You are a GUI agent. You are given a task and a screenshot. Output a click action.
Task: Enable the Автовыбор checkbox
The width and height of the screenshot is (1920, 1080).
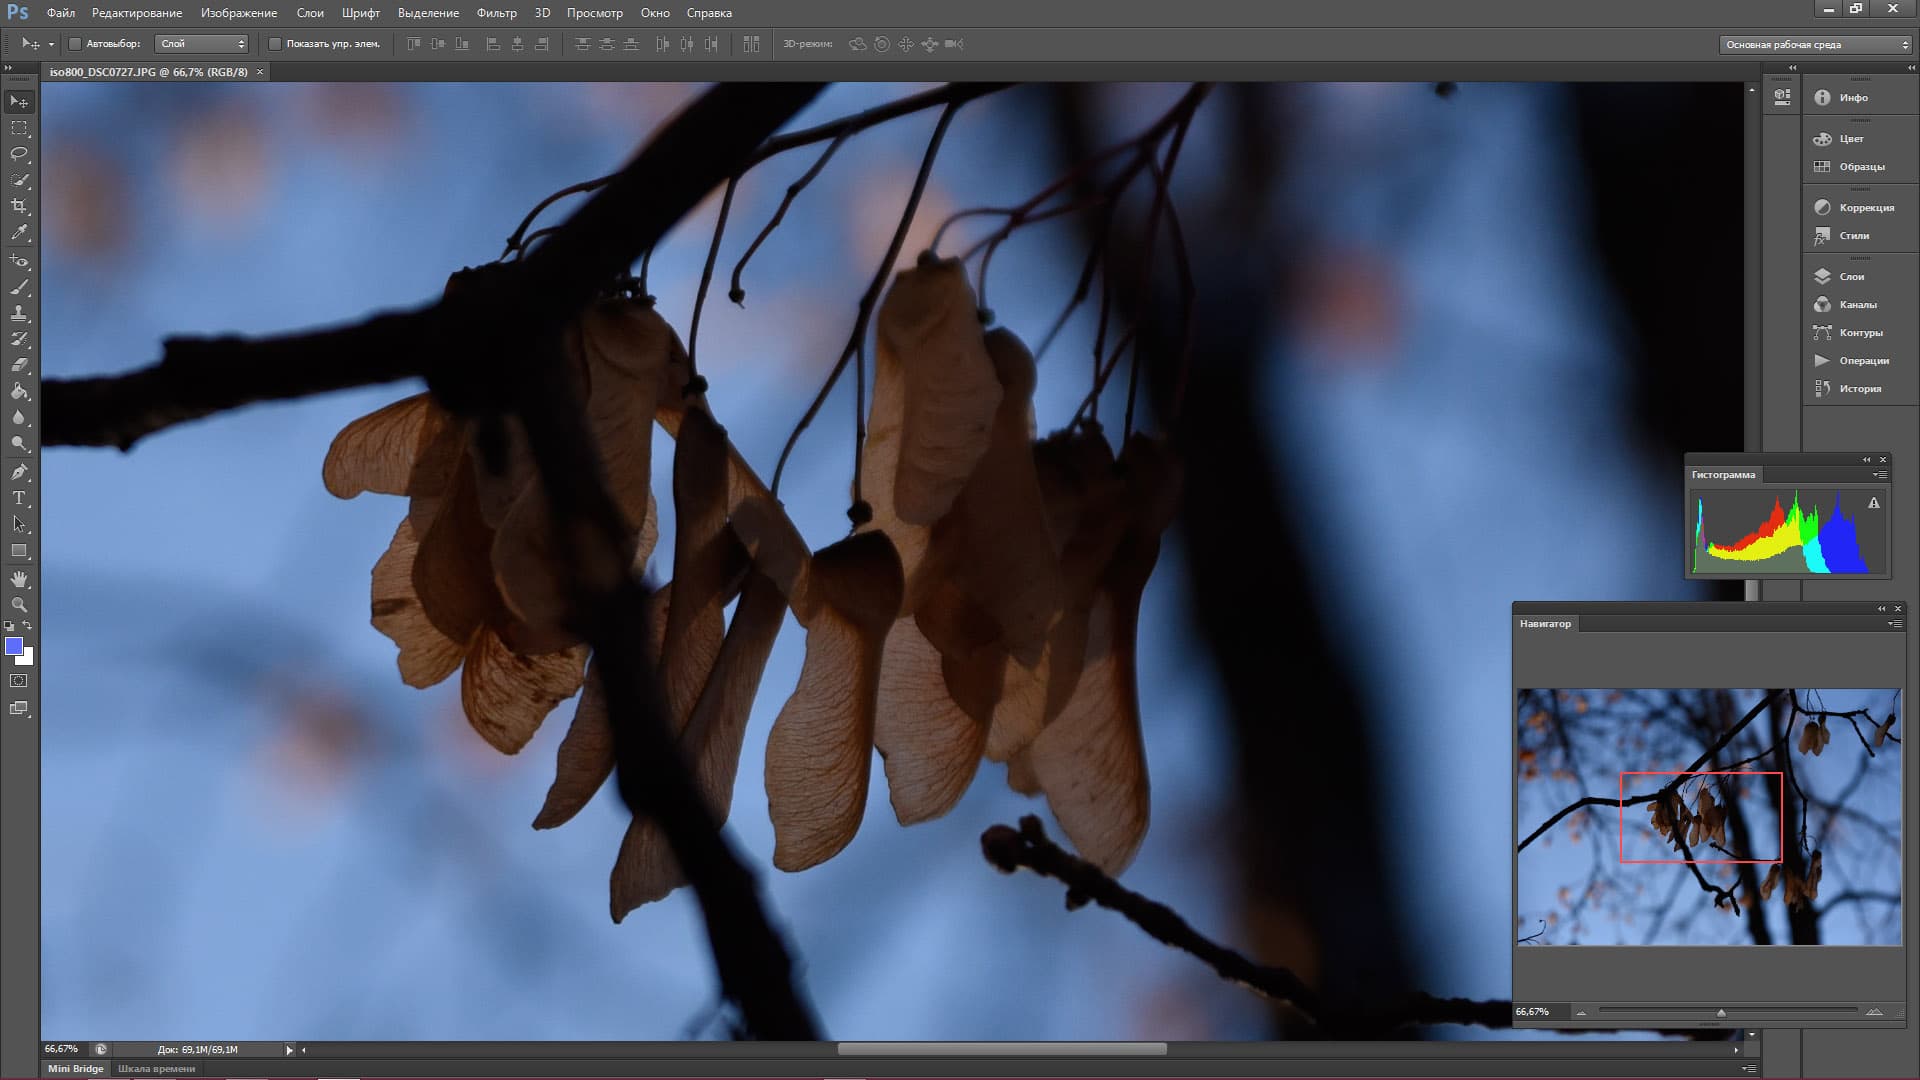75,44
